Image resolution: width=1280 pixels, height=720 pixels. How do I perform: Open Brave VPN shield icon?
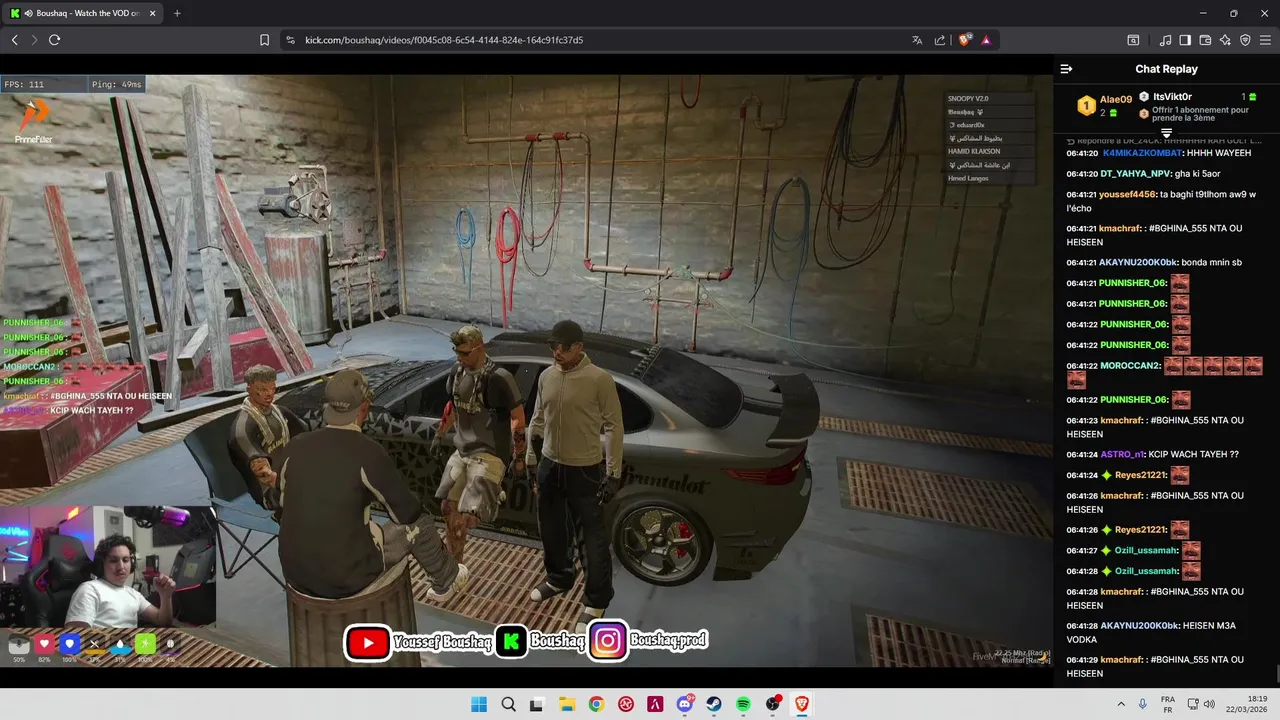pos(1245,40)
